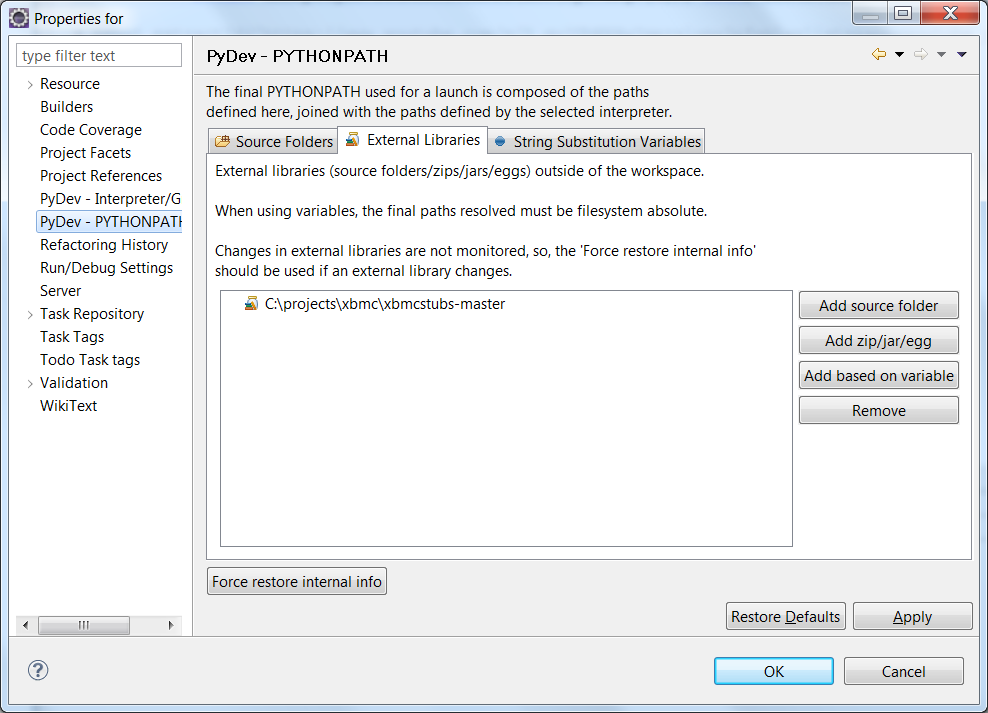Expand the Task Repository tree node
The image size is (988, 713).
click(x=28, y=314)
